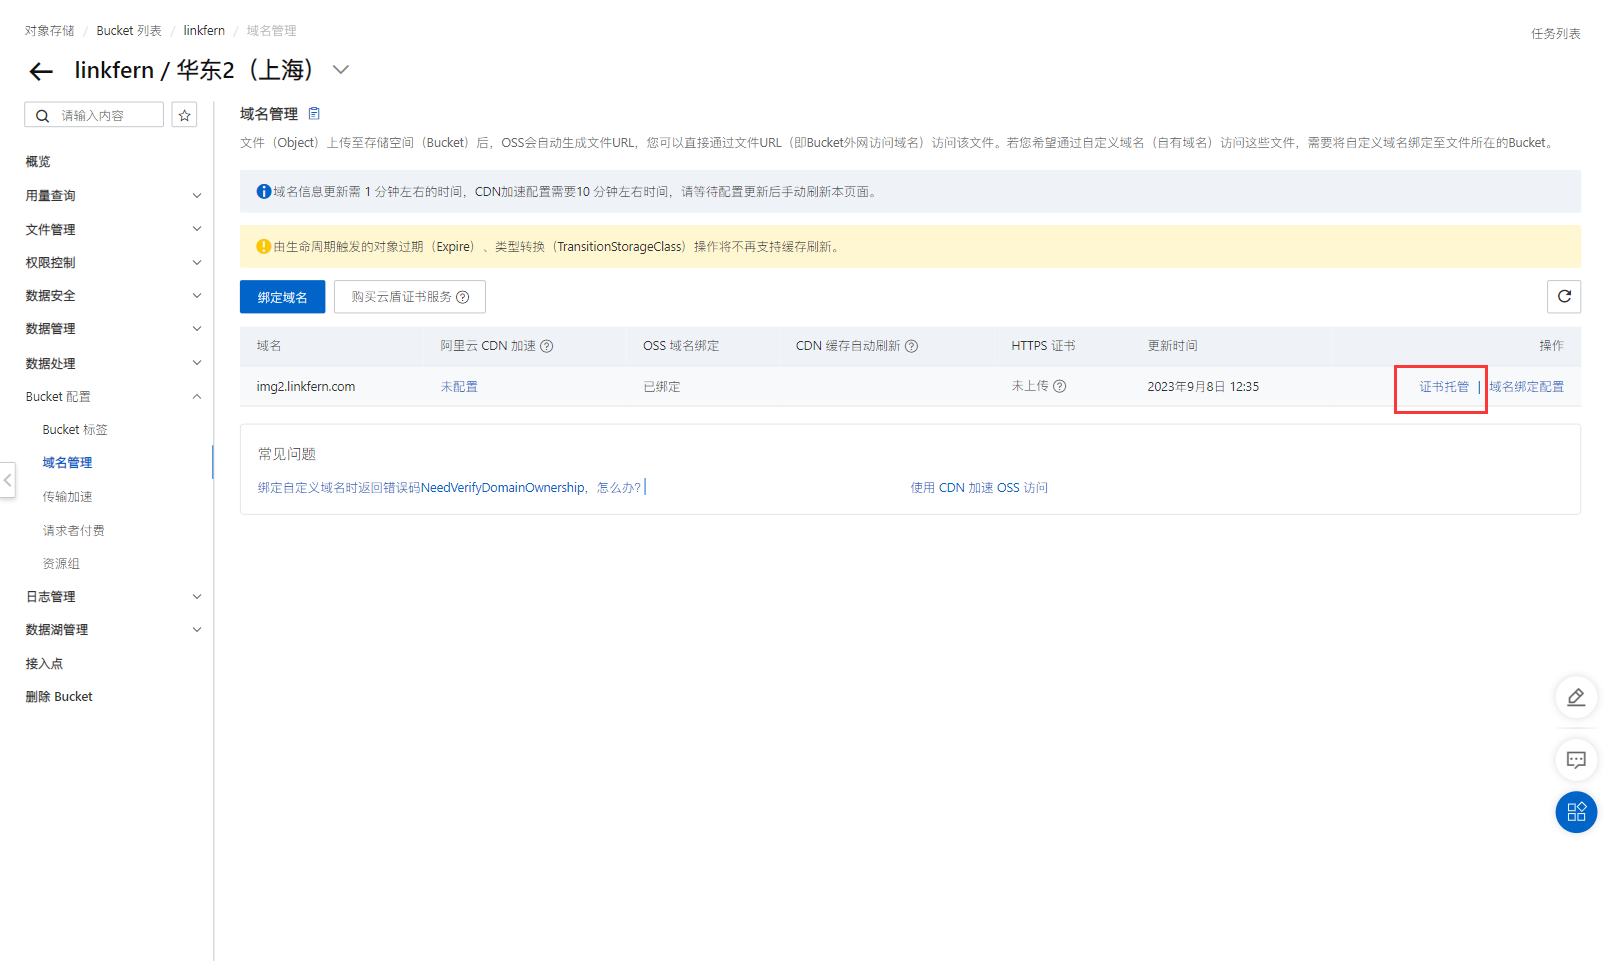1604x961 pixels.
Task: Open the 概览 sidebar item
Action: (x=38, y=162)
